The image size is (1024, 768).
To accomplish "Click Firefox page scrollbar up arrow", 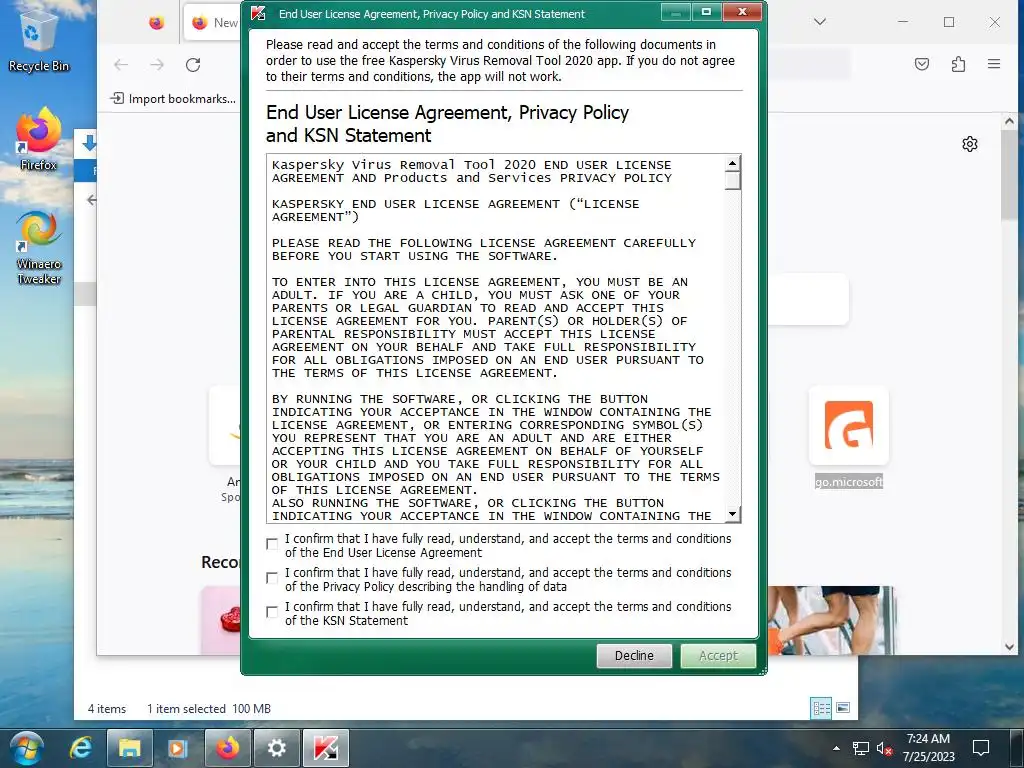I will [1010, 121].
